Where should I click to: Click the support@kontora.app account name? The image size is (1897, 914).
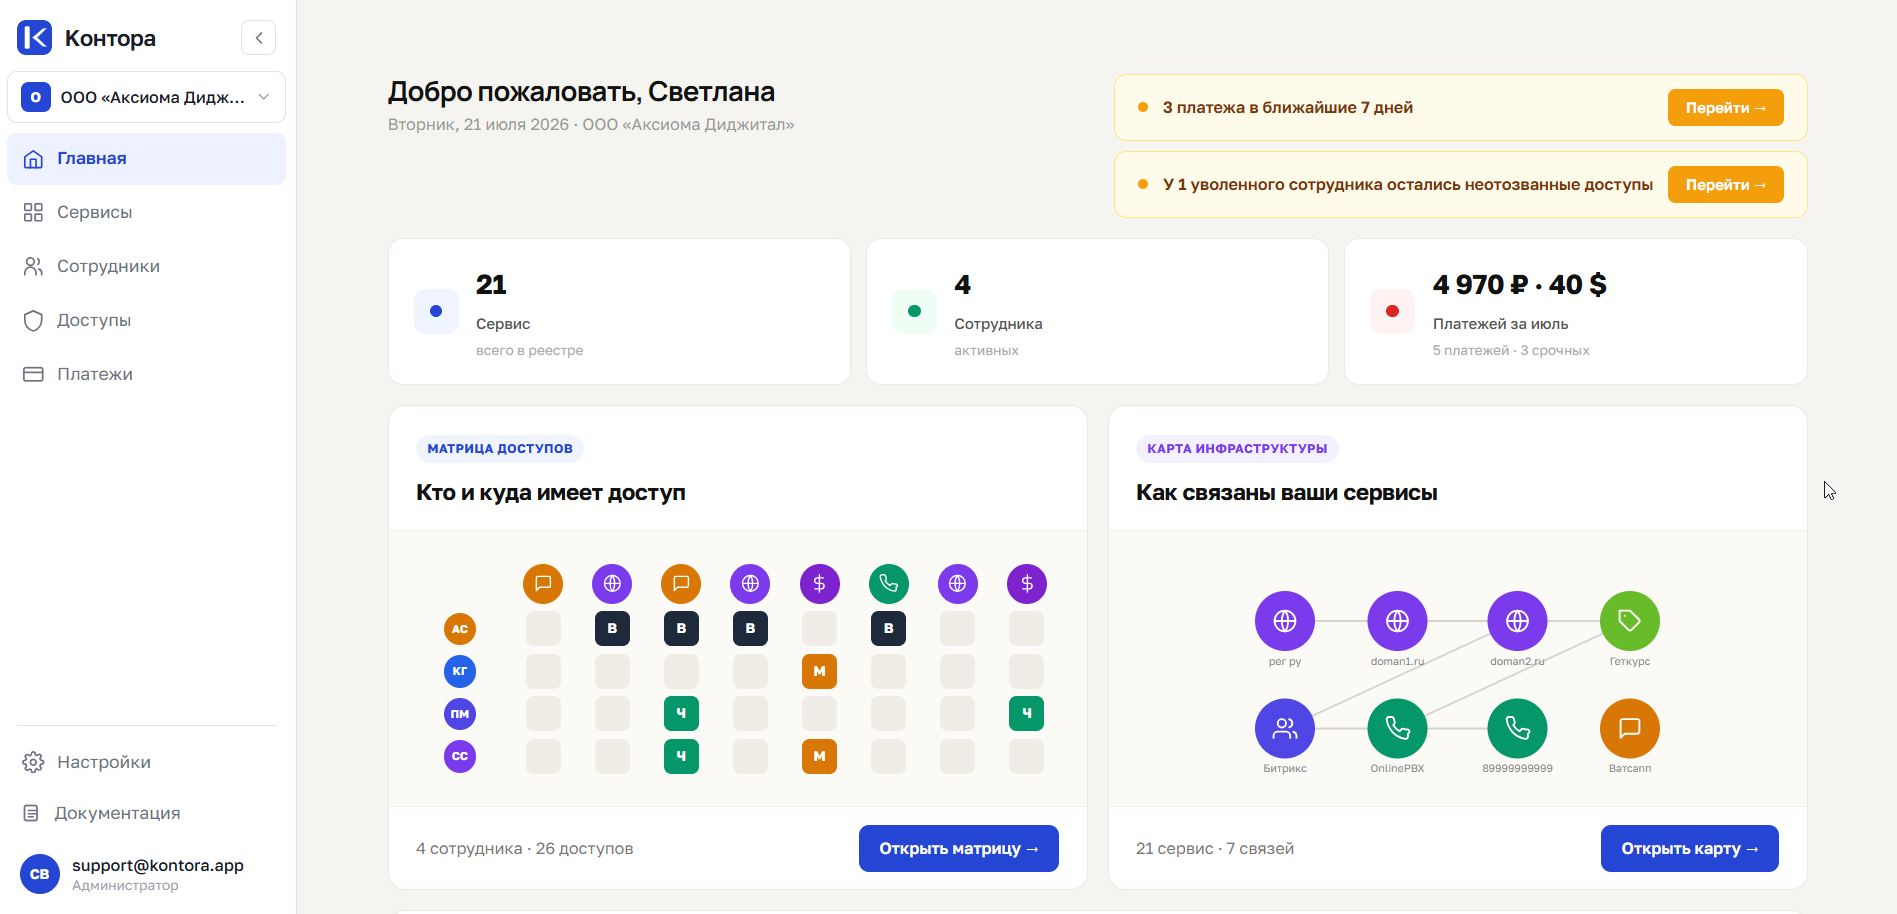pos(158,865)
